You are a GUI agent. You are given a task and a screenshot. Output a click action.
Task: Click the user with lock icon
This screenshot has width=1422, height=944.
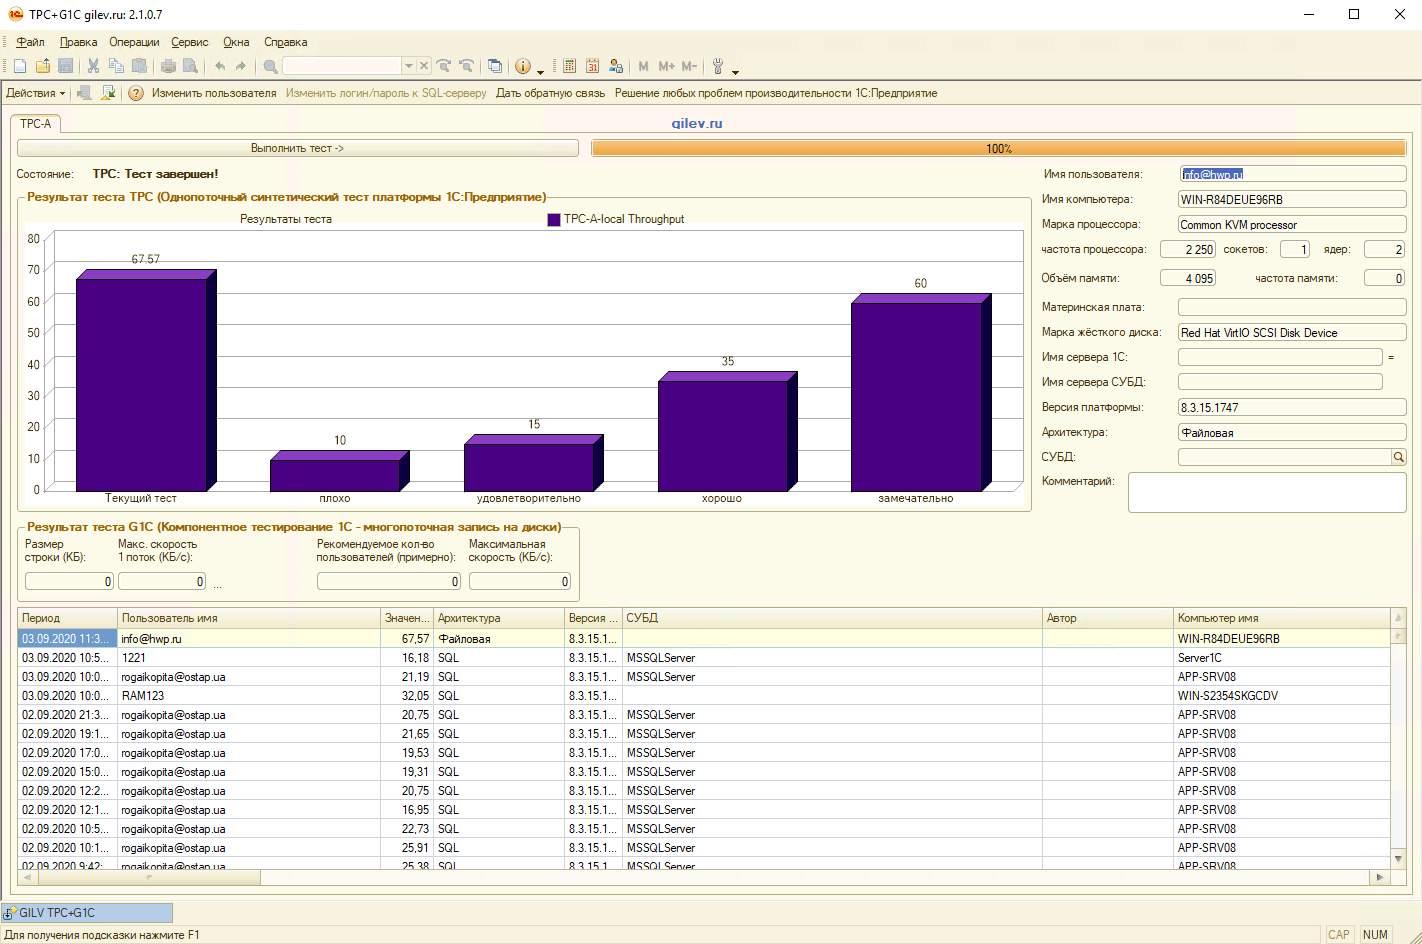click(616, 66)
